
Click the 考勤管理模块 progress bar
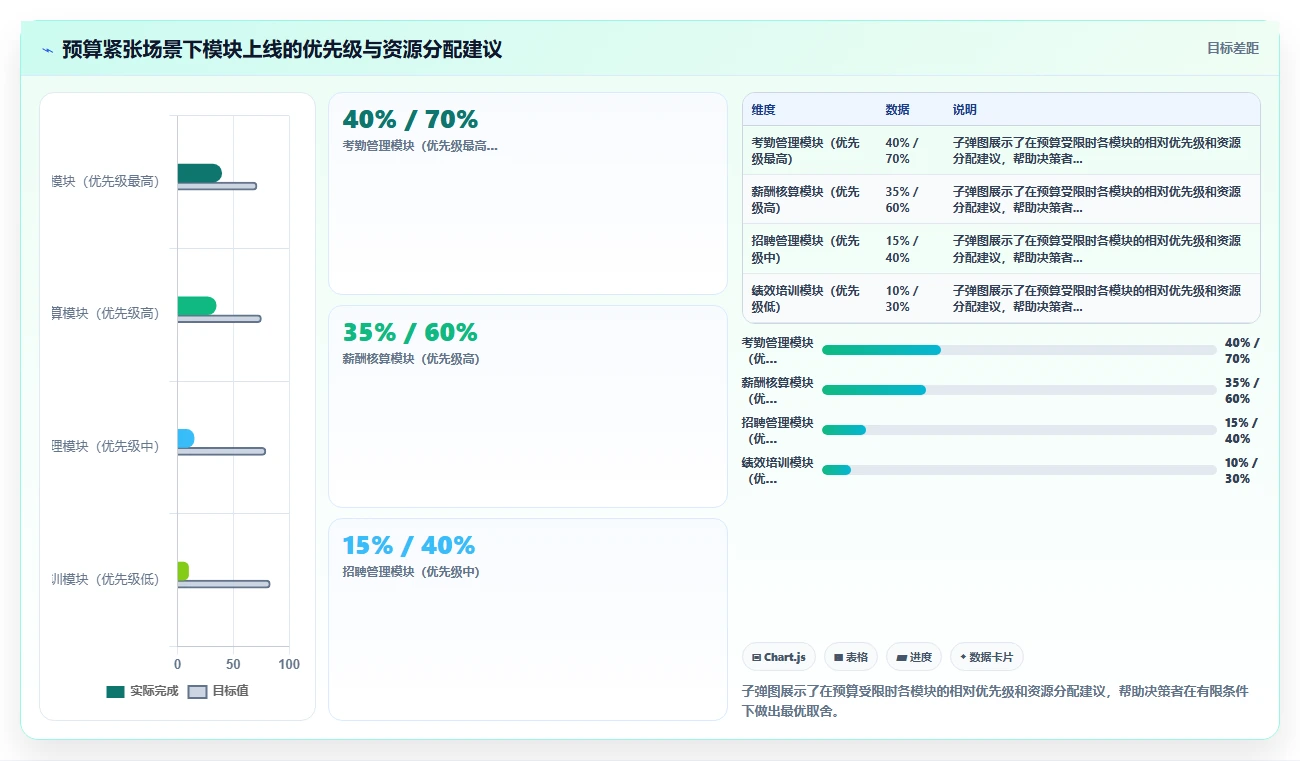tap(1019, 350)
